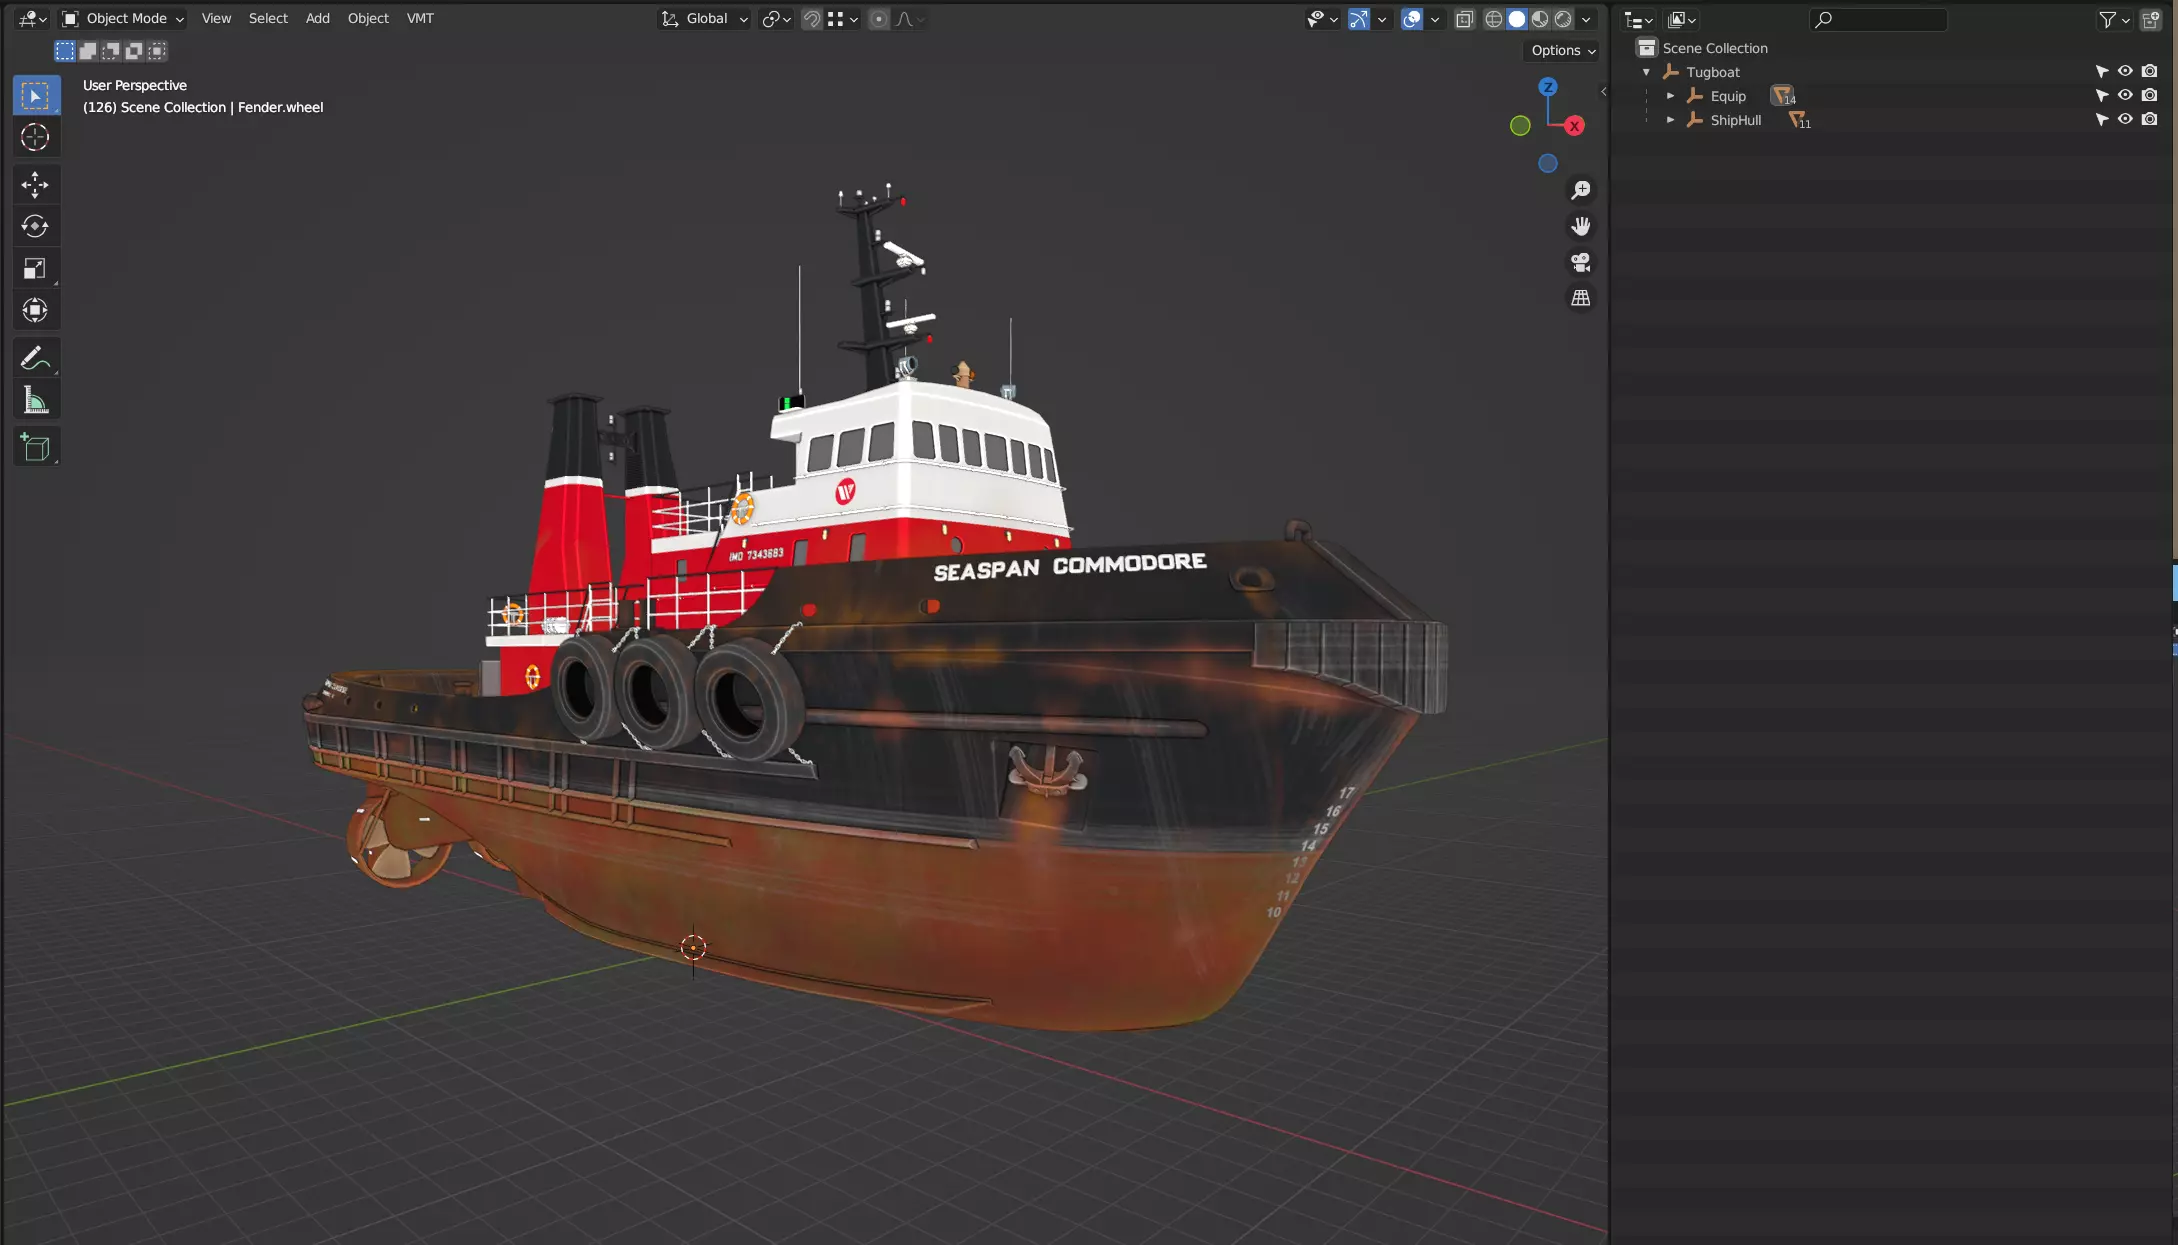Open the pivot point dropdown
The image size is (2178, 1245).
click(x=777, y=19)
